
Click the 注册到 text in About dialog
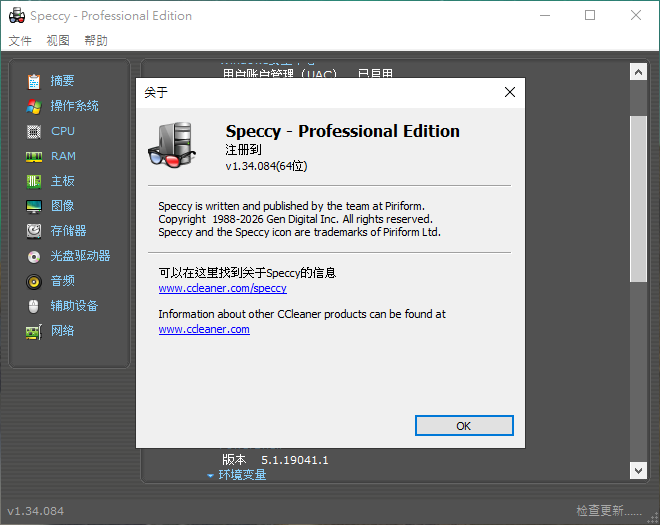[x=243, y=149]
